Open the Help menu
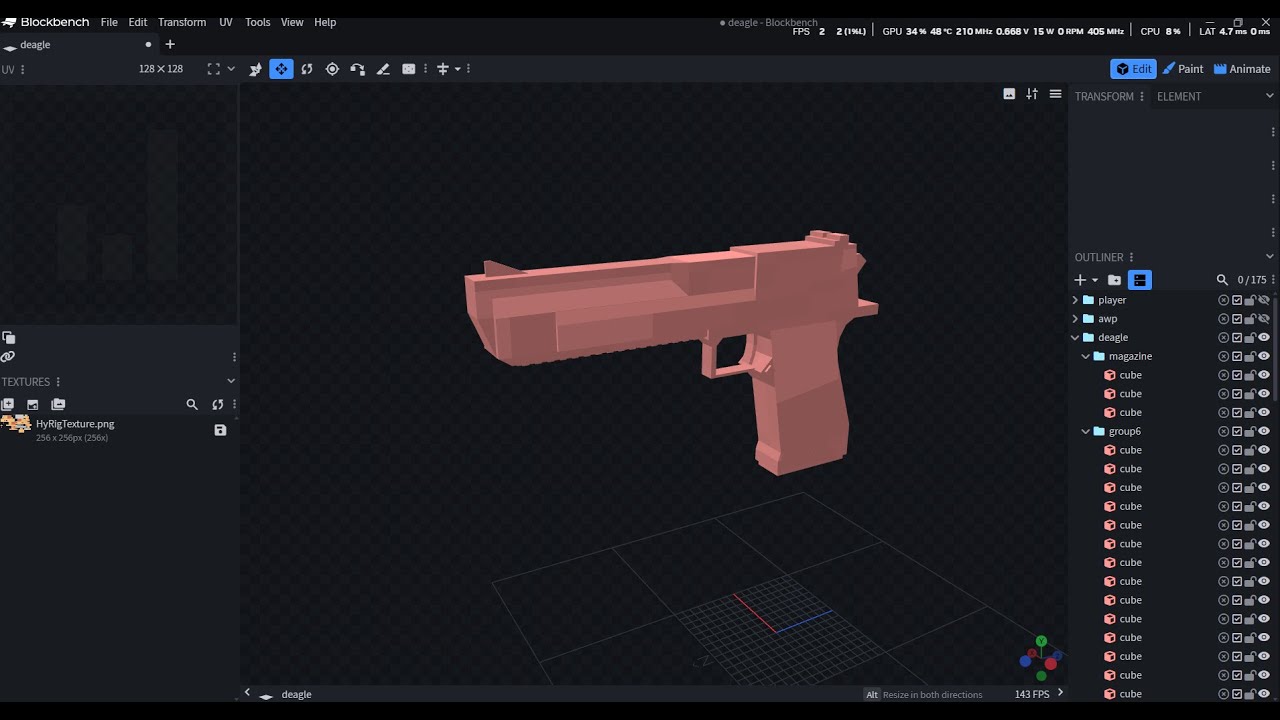This screenshot has height=720, width=1280. (x=325, y=22)
